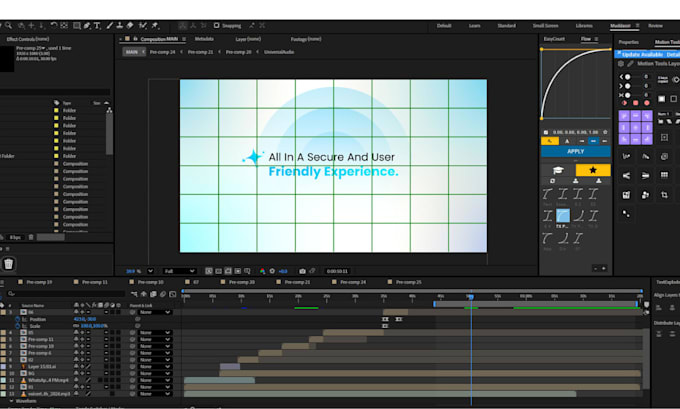Select the Rectangle shape tool

point(77,26)
